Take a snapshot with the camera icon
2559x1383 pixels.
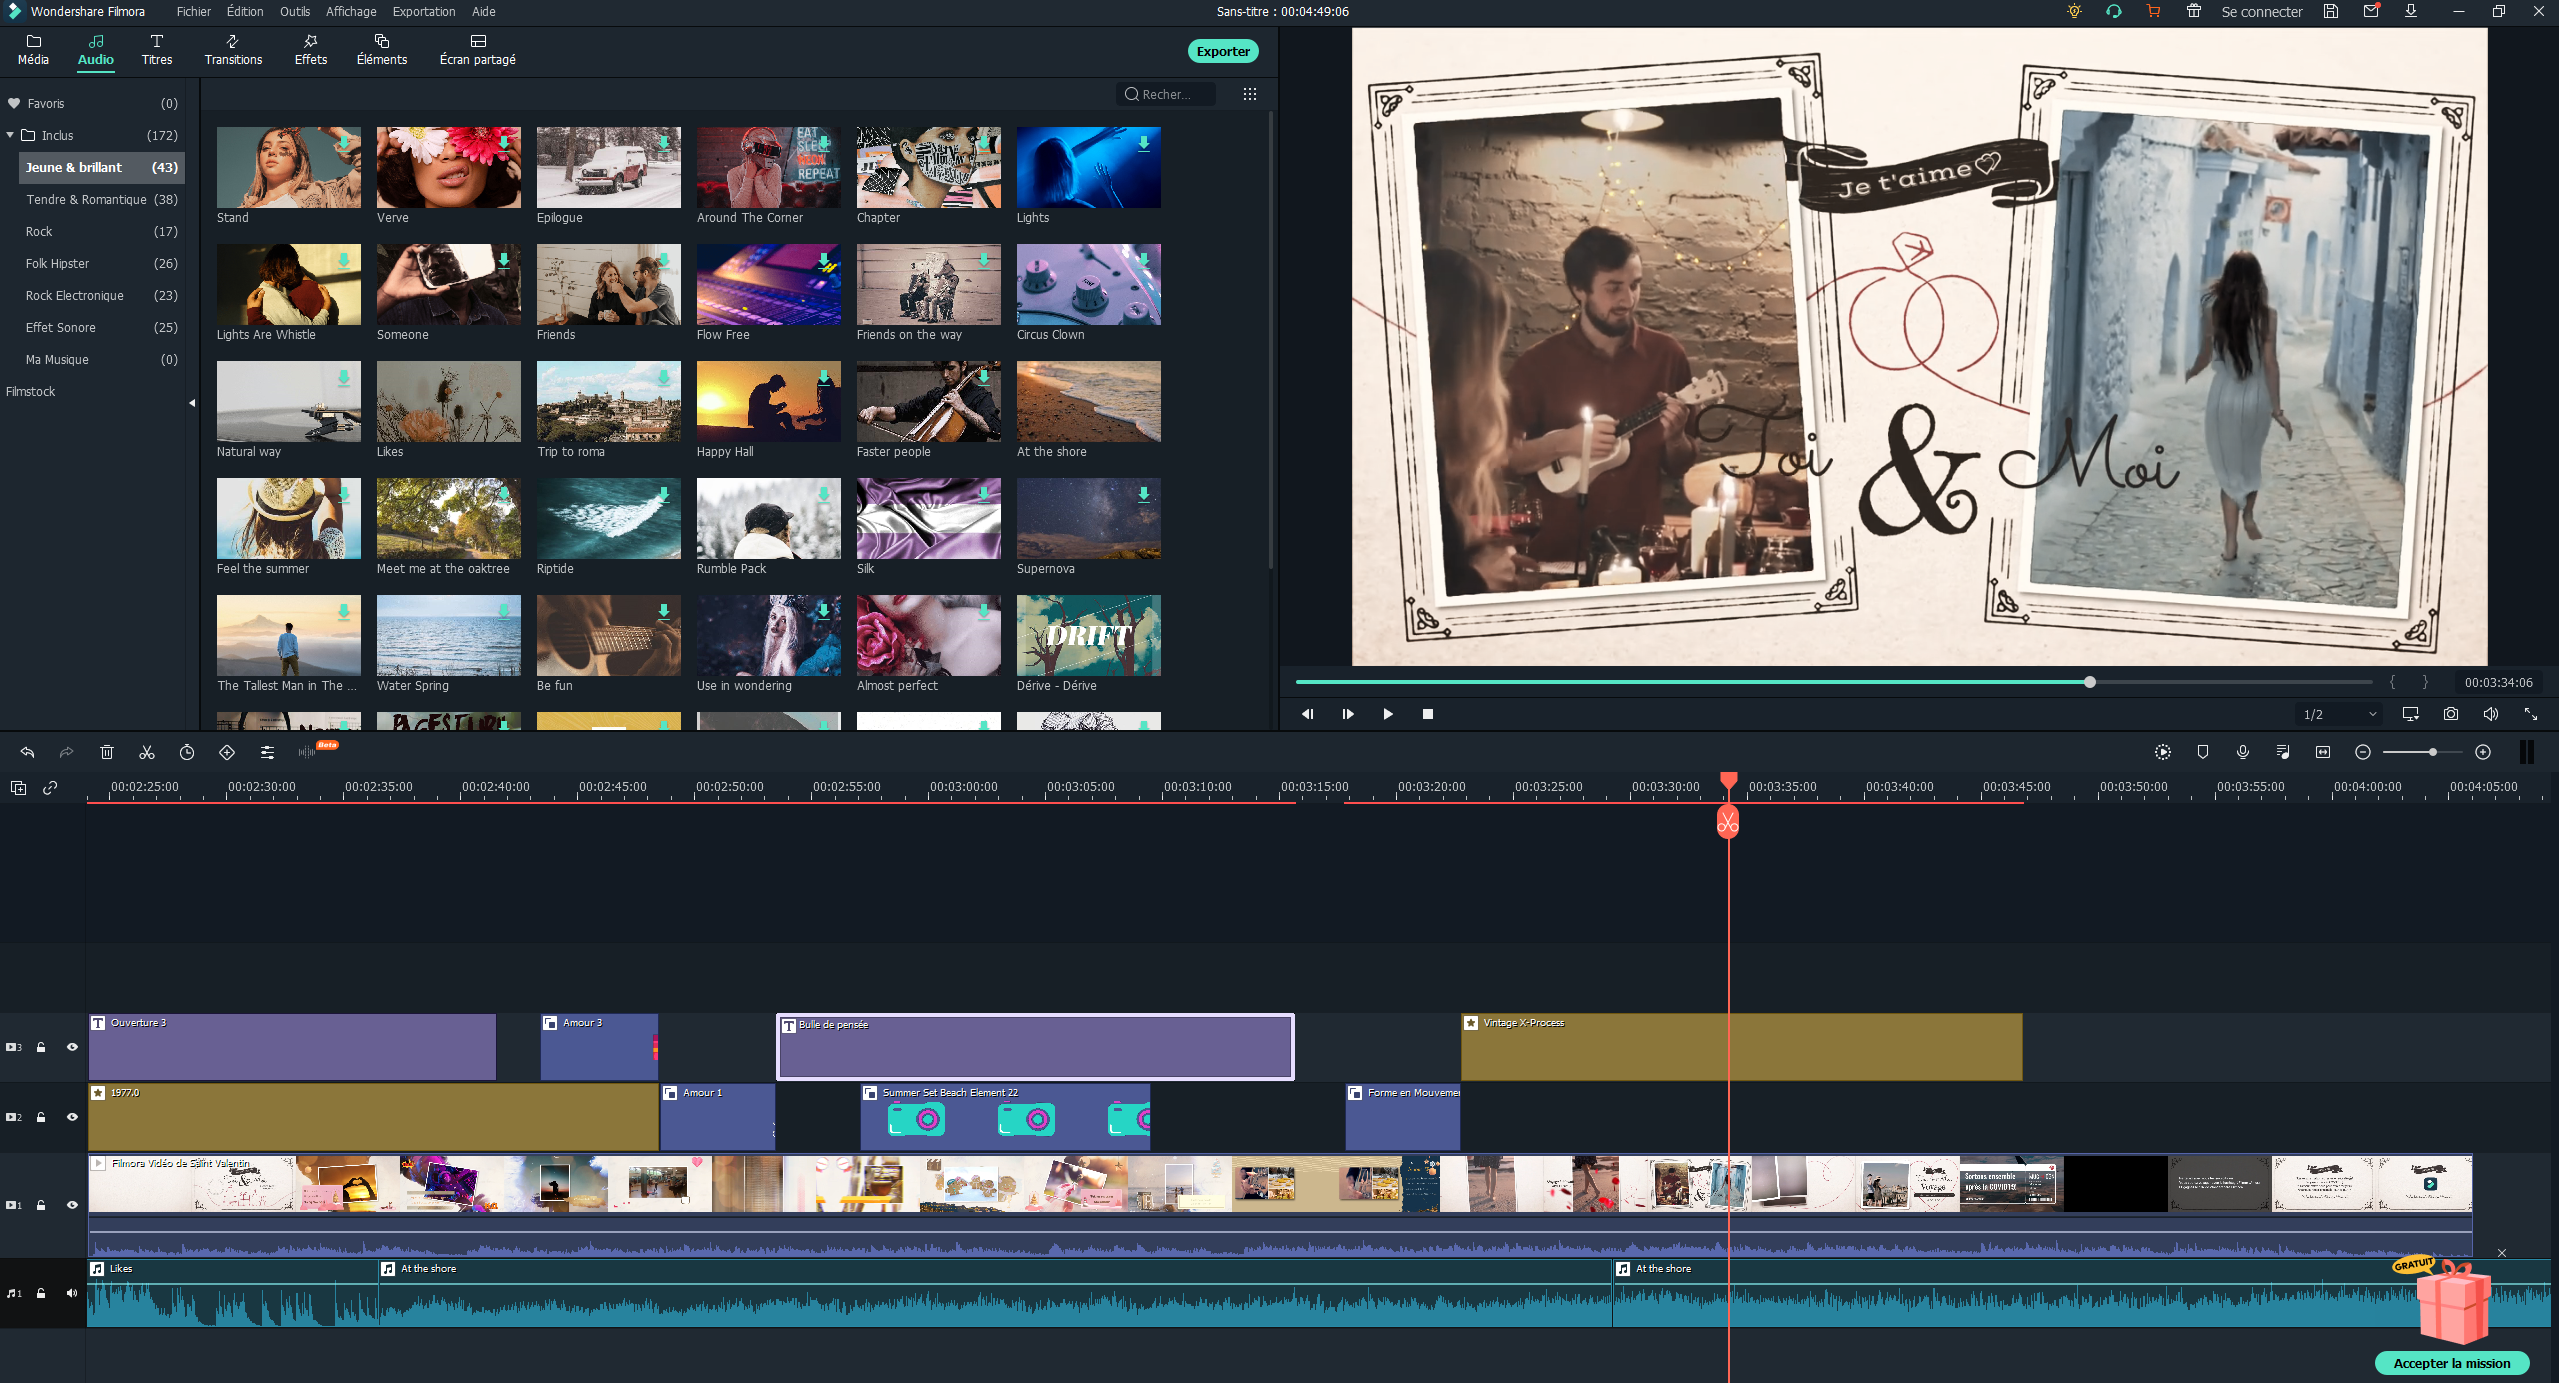(x=2450, y=714)
